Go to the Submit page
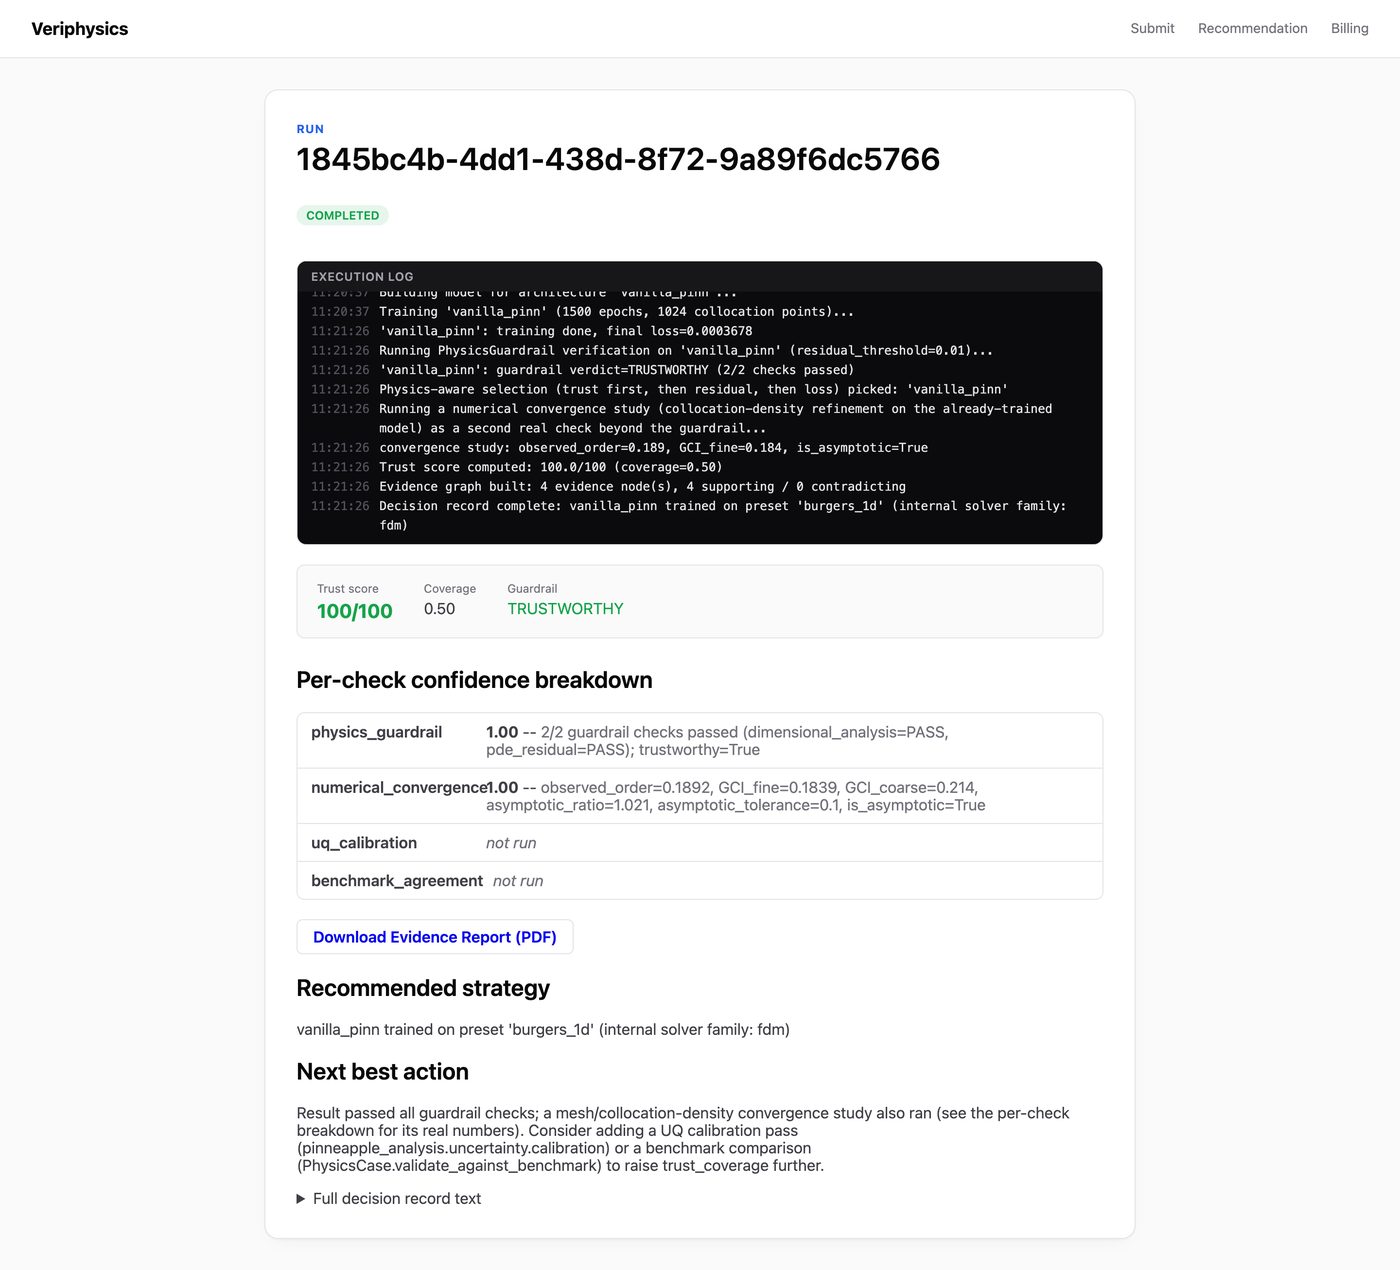Viewport: 1400px width, 1270px height. [1152, 28]
